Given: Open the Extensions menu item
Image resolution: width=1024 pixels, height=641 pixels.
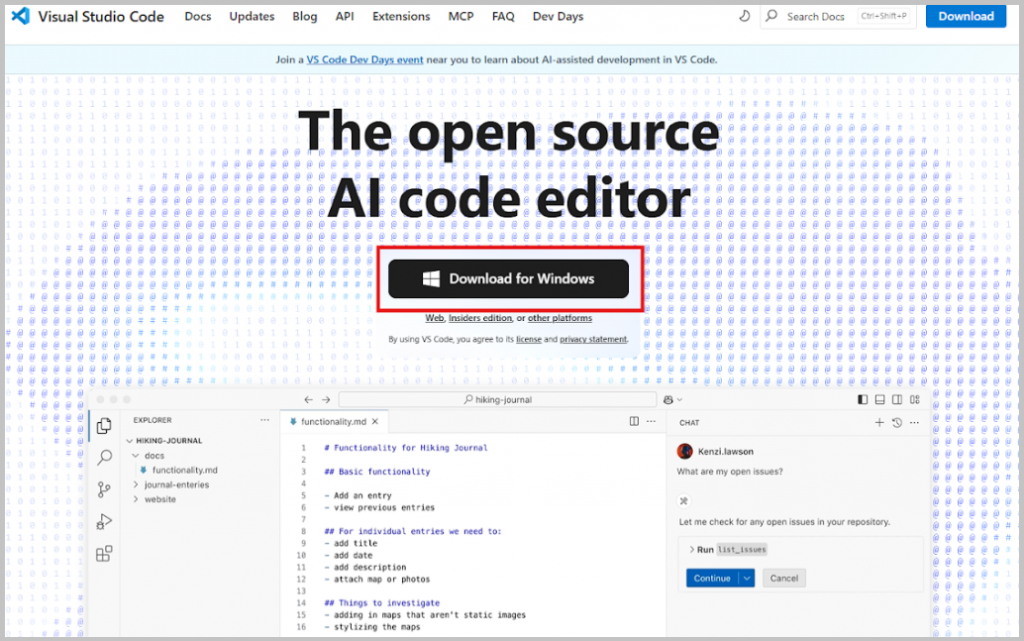Looking at the screenshot, I should coord(401,16).
